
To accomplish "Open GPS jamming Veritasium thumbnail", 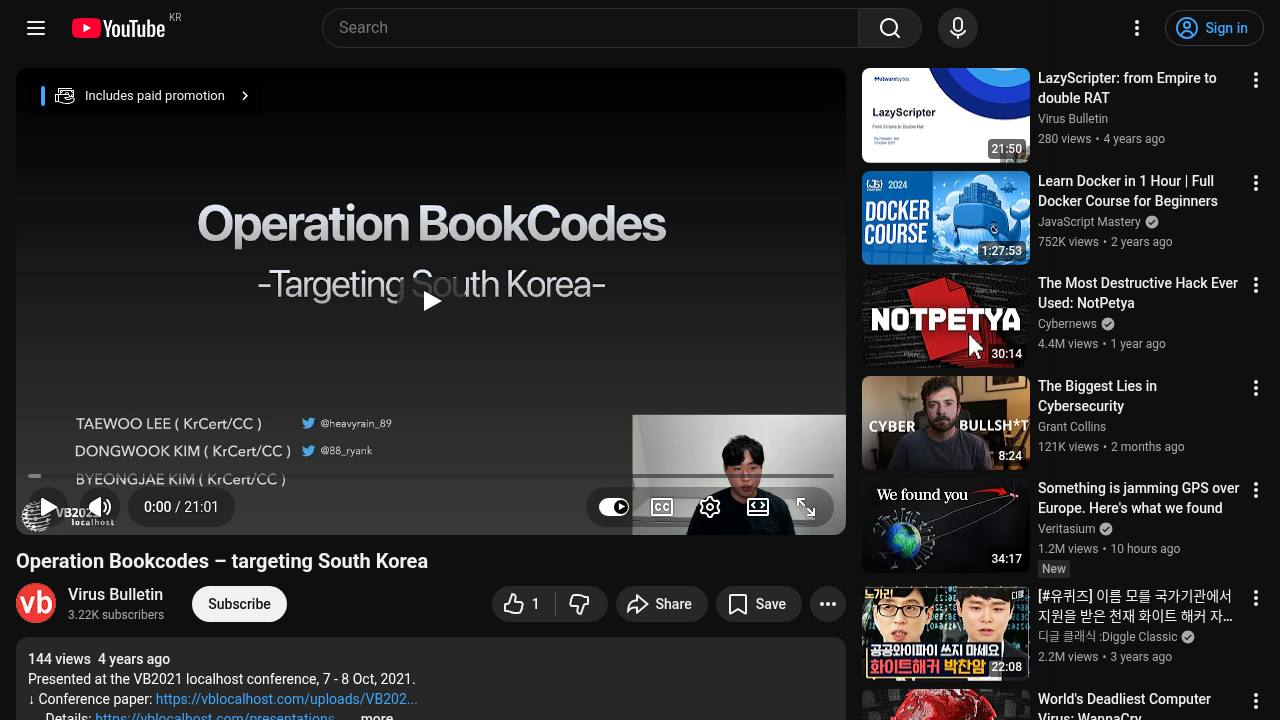I will (x=946, y=525).
